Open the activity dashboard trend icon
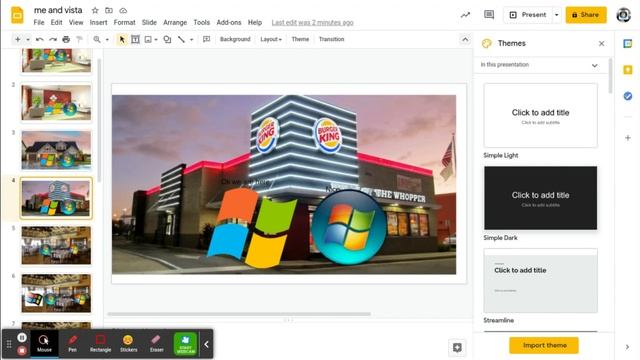640x360 pixels. (x=465, y=15)
